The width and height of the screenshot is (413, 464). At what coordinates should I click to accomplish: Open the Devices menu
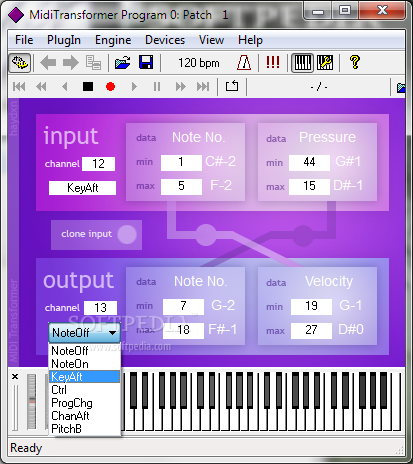coord(165,40)
